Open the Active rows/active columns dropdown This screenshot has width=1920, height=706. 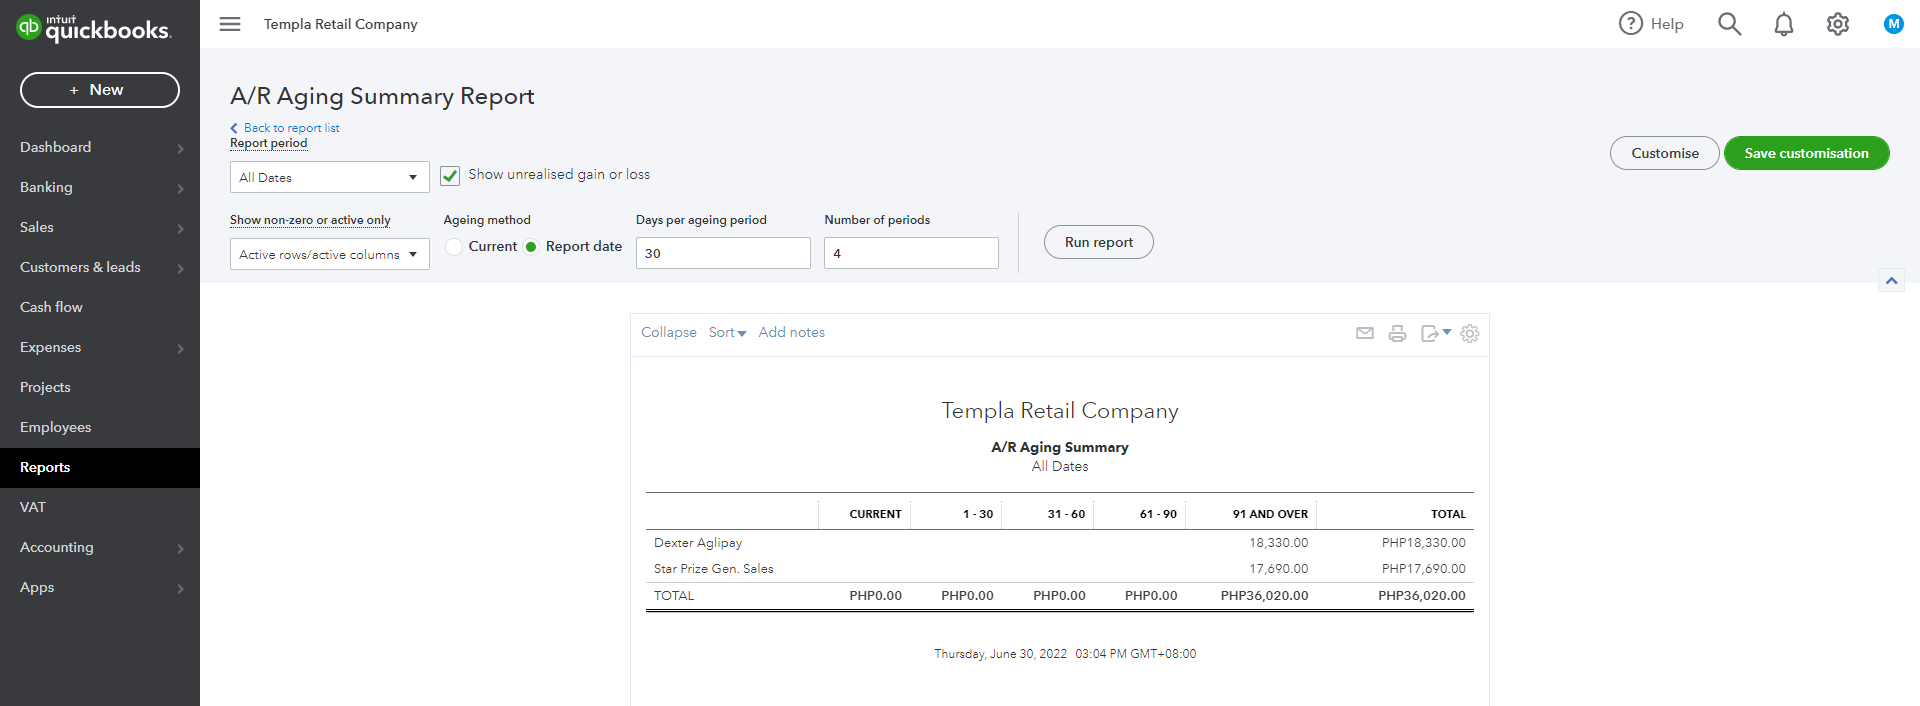(x=329, y=254)
